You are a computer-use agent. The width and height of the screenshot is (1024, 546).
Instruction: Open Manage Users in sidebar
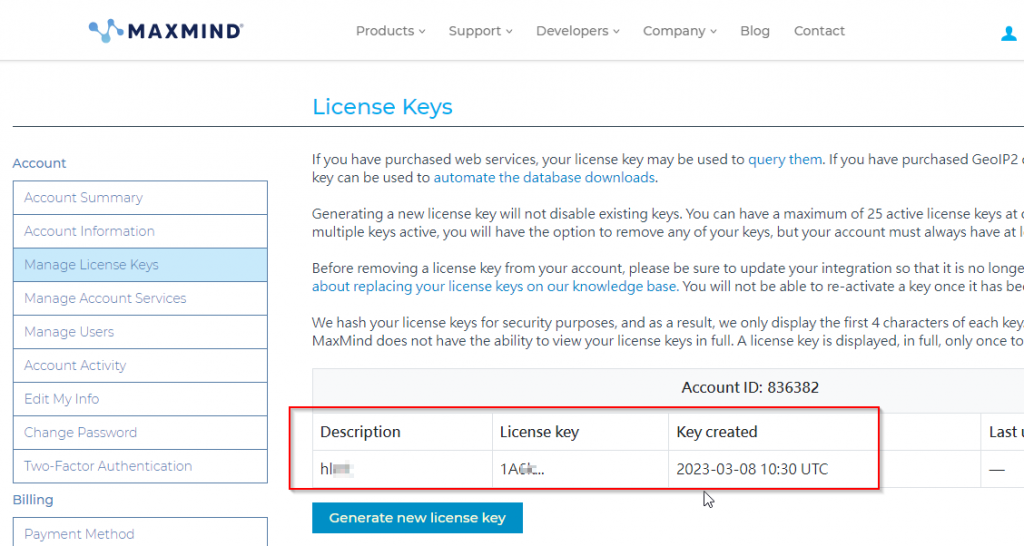pos(140,332)
